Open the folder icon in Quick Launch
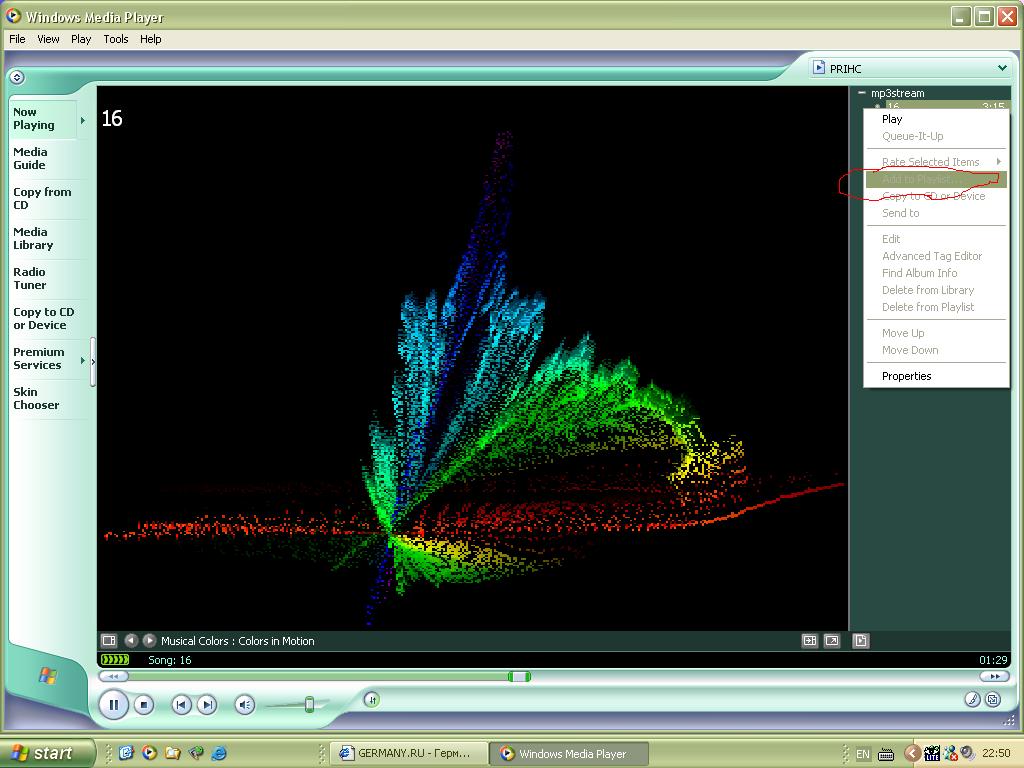 172,753
